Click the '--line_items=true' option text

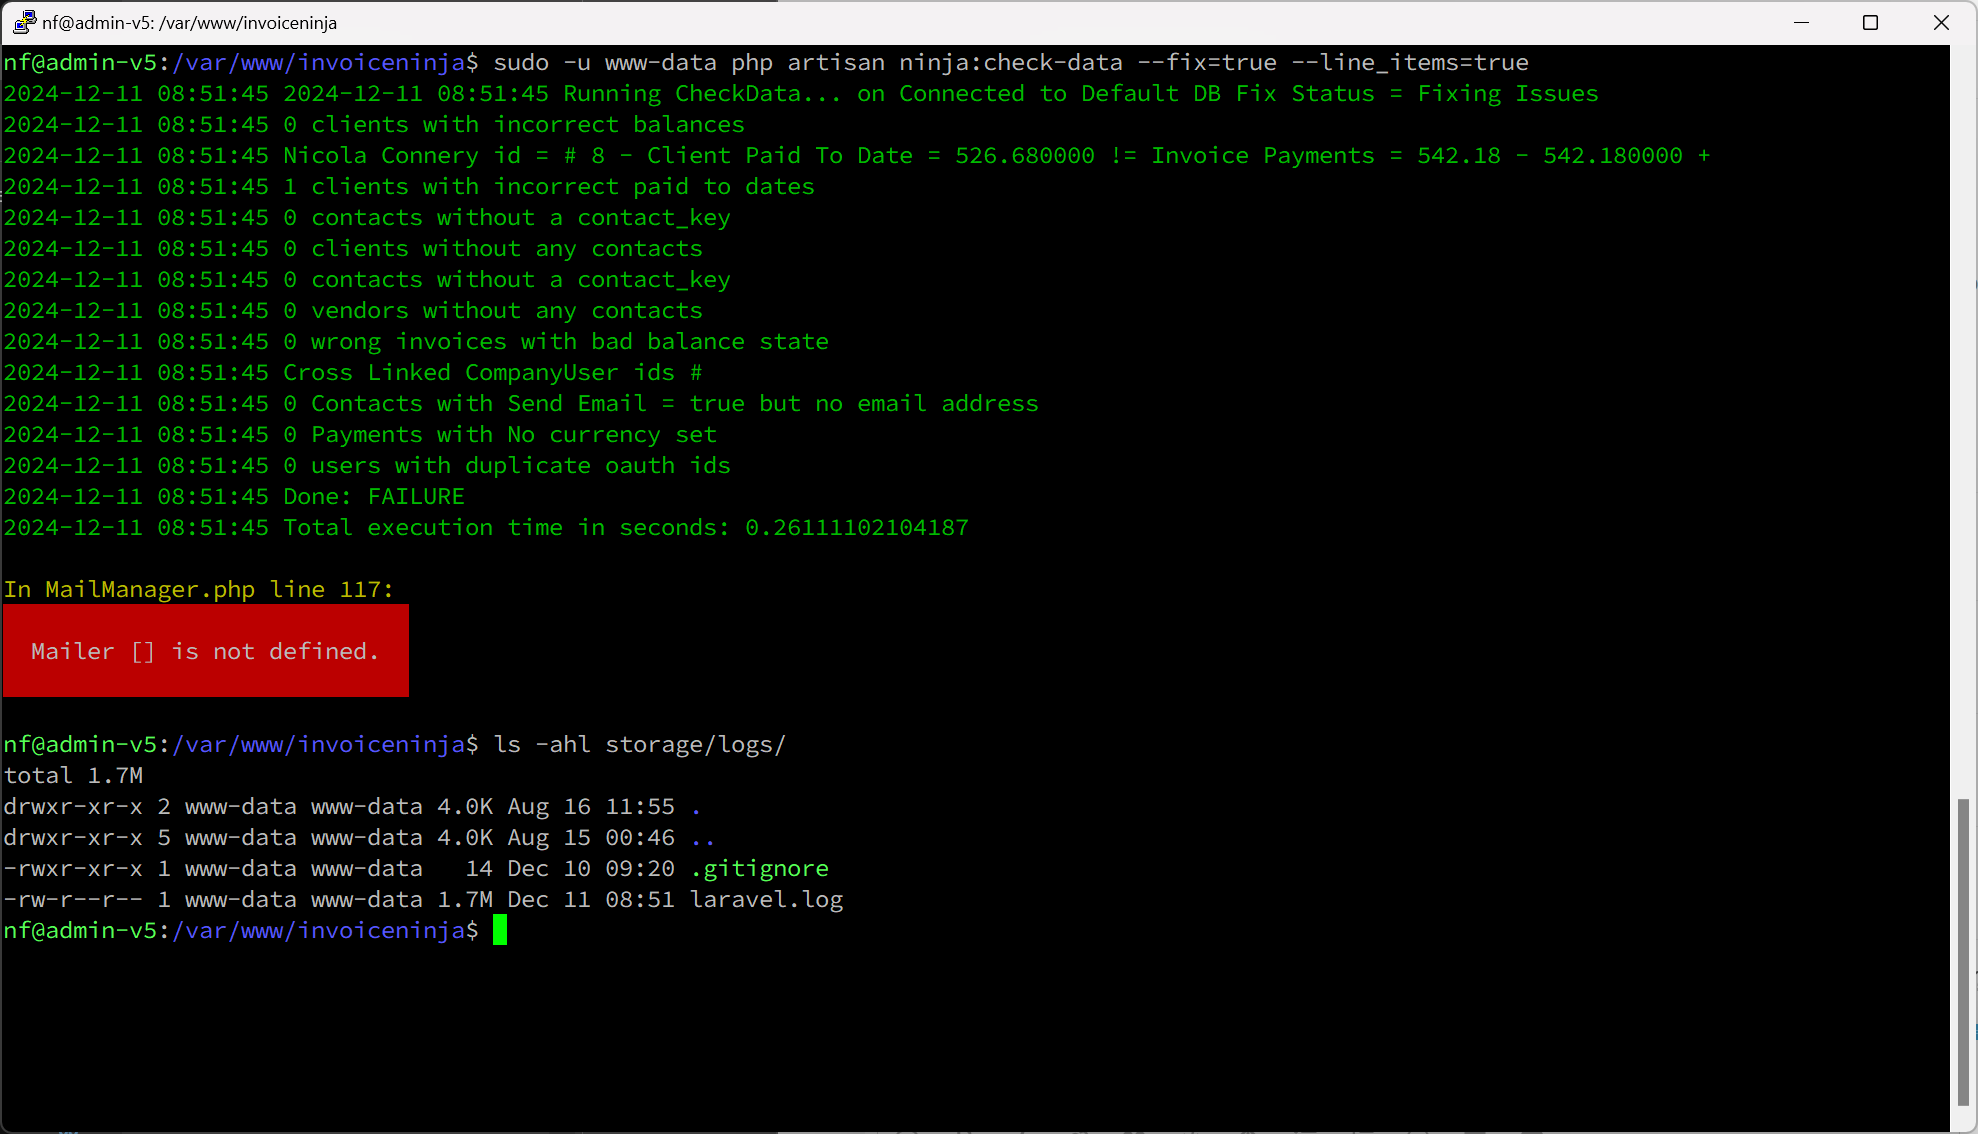pos(1410,62)
